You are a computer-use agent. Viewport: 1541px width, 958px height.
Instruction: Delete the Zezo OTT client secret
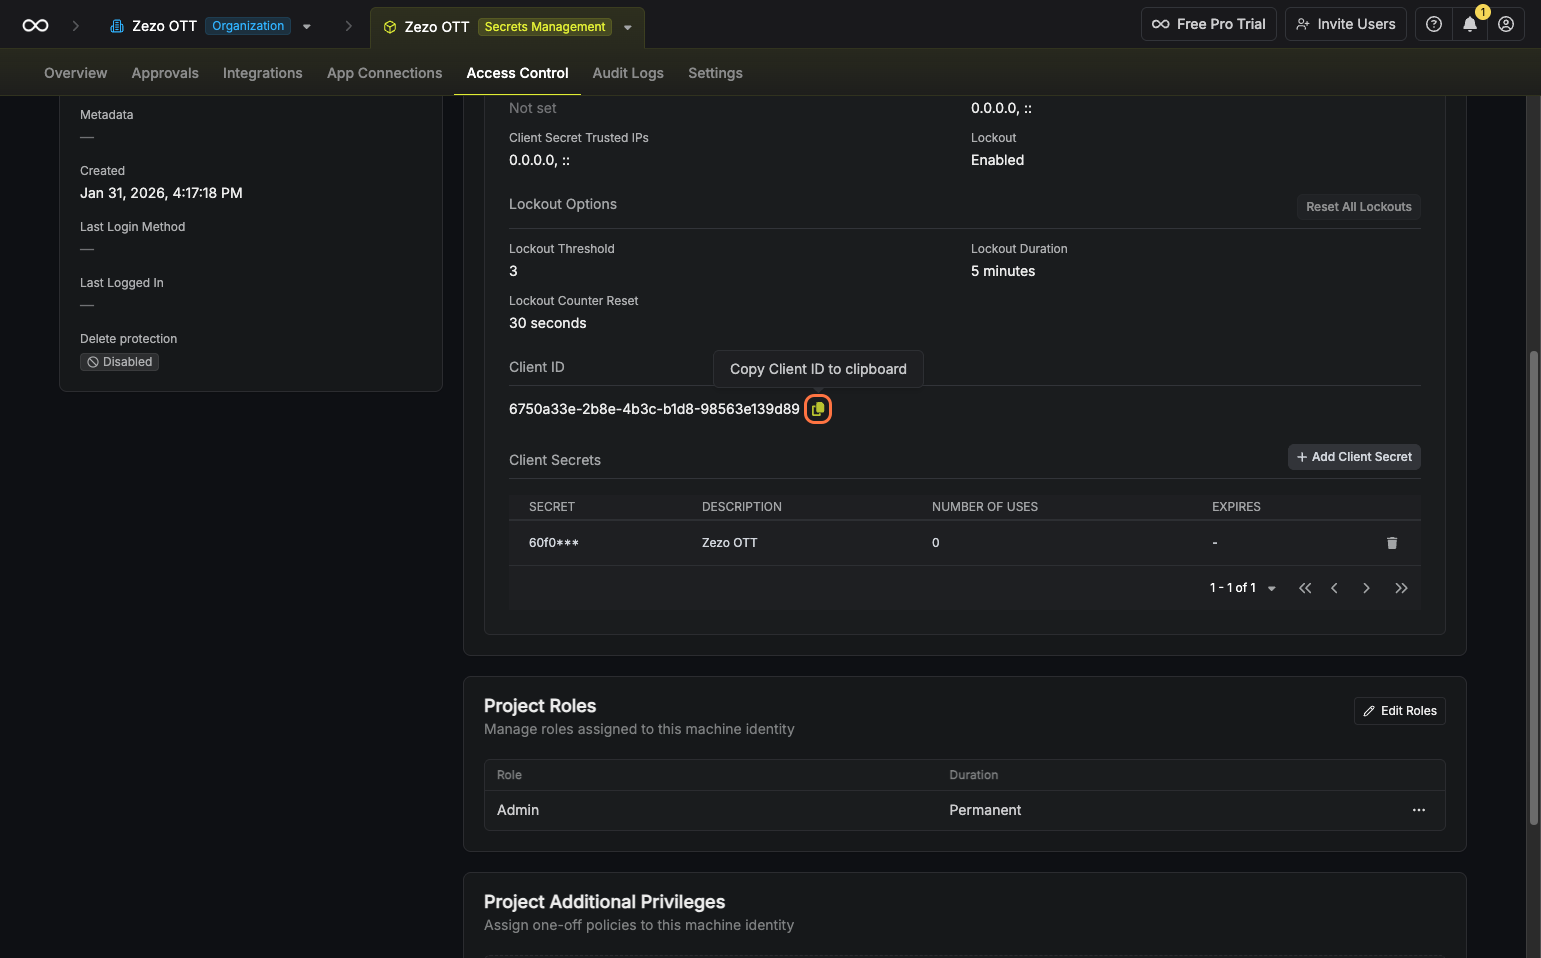1391,543
